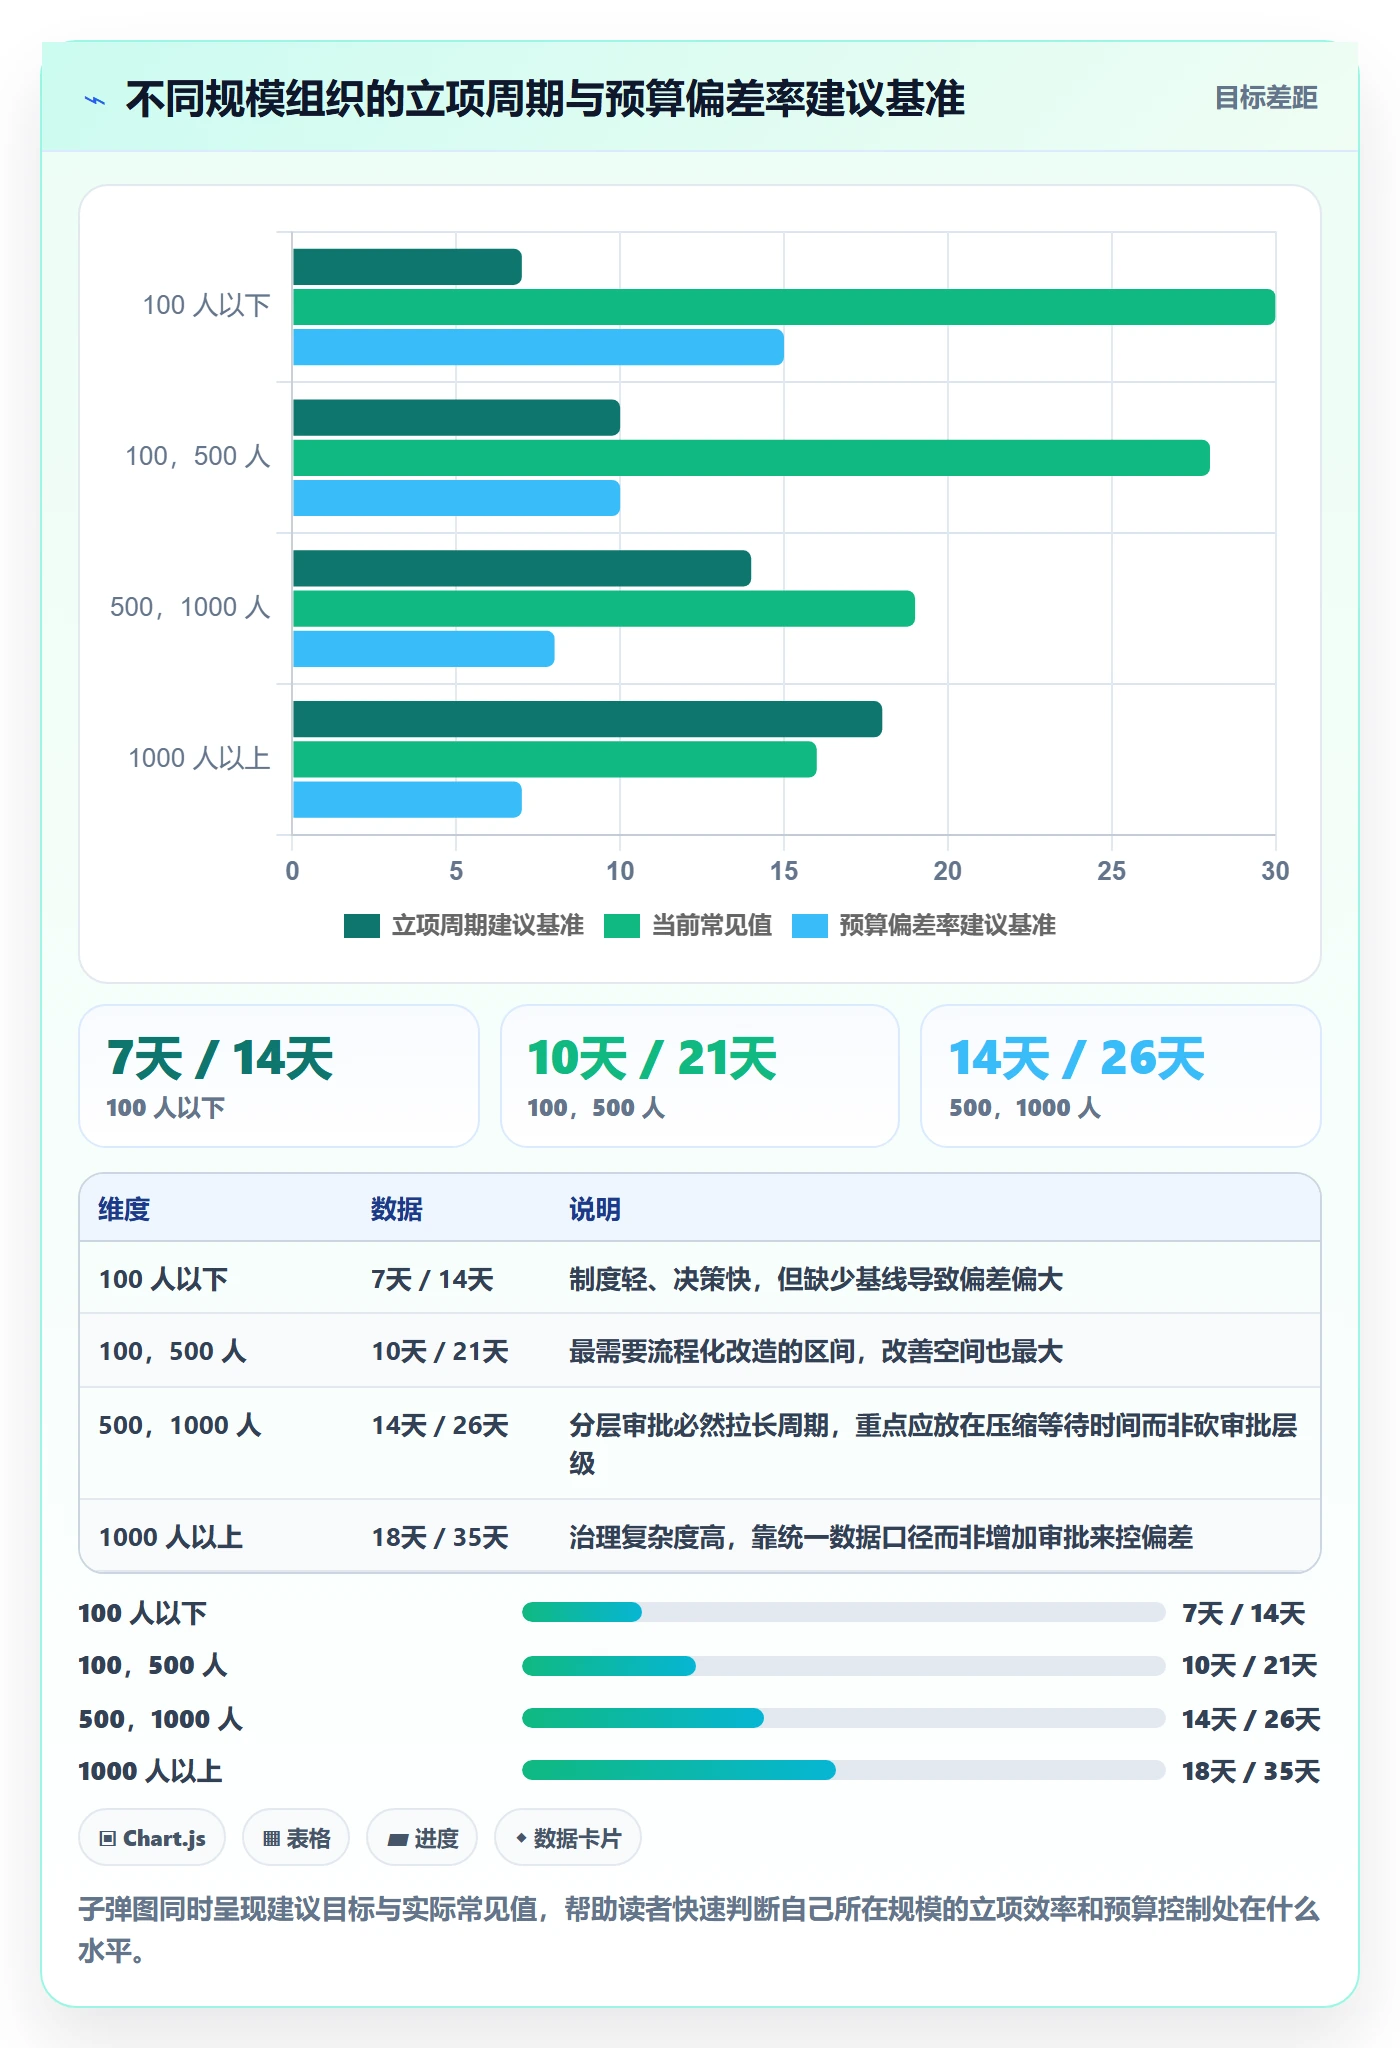Click the dark teal bar for 100 人以下

[407, 267]
